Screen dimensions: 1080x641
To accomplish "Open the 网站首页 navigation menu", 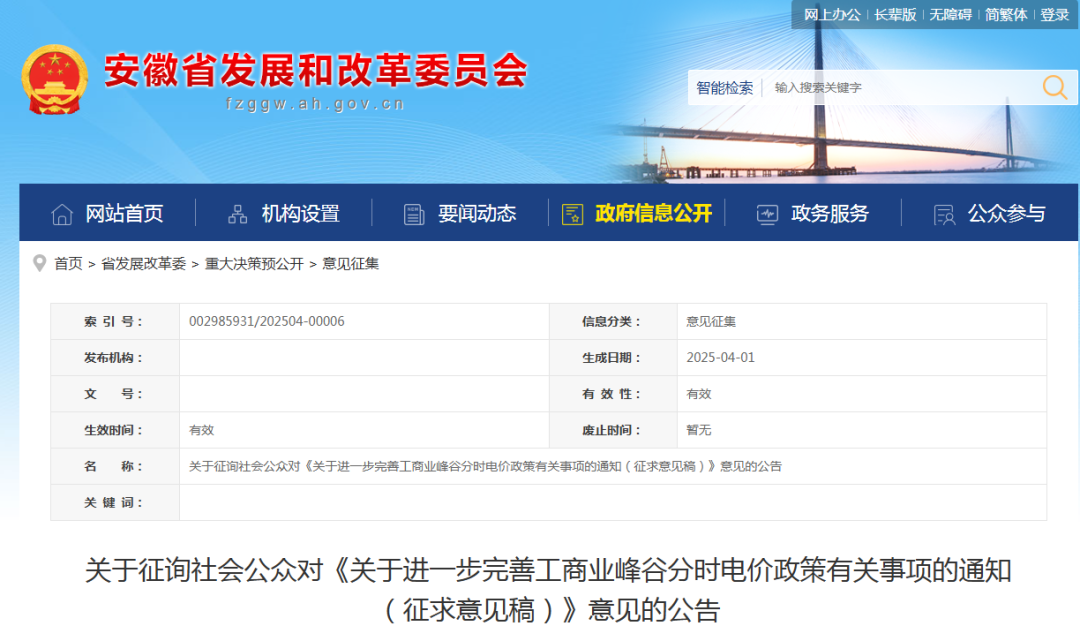I will point(124,214).
